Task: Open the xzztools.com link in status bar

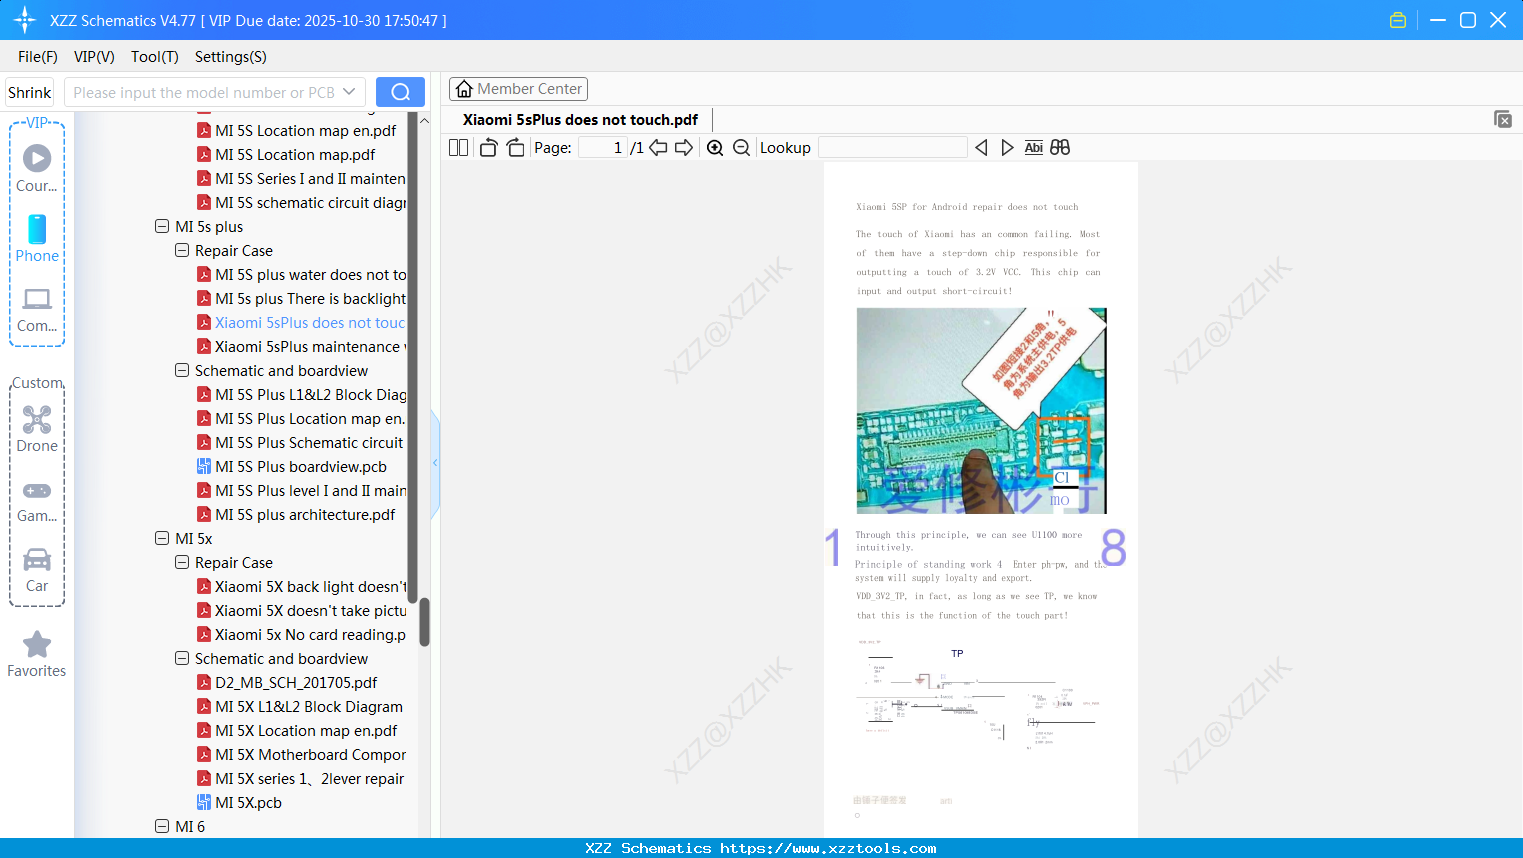Action: pos(828,848)
